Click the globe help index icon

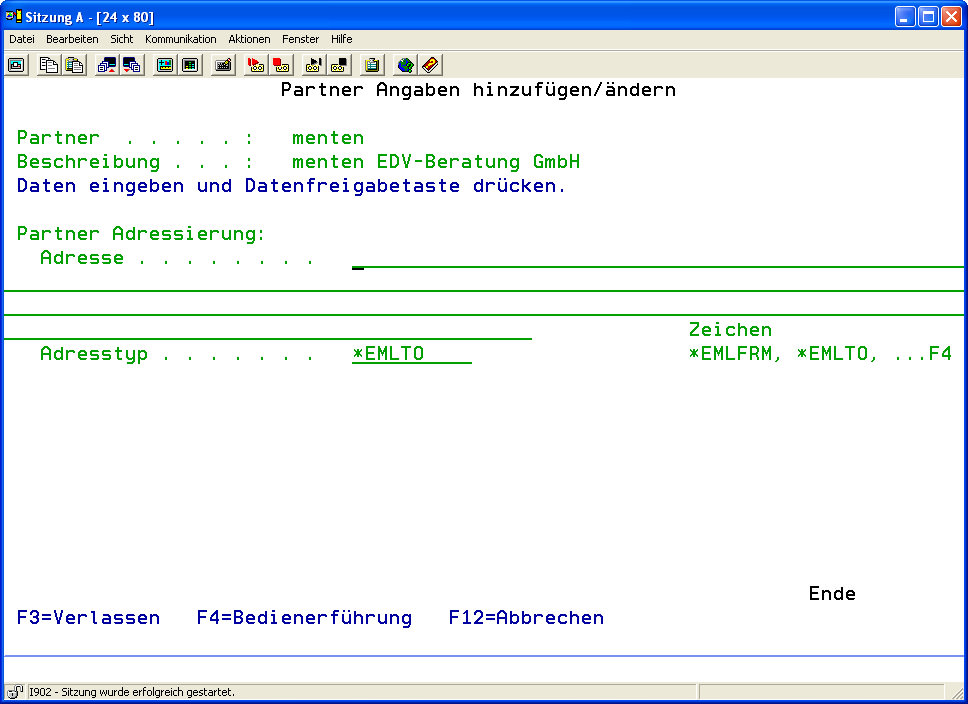[x=405, y=65]
